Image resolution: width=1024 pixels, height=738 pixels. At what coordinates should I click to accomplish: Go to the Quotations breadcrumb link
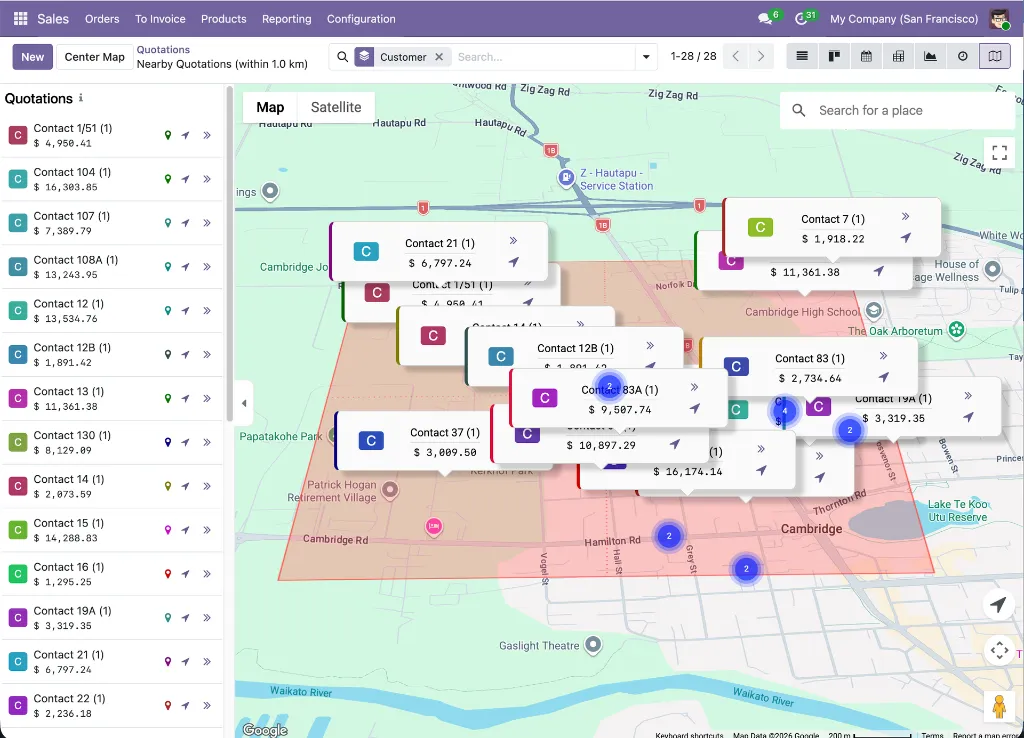(x=163, y=50)
